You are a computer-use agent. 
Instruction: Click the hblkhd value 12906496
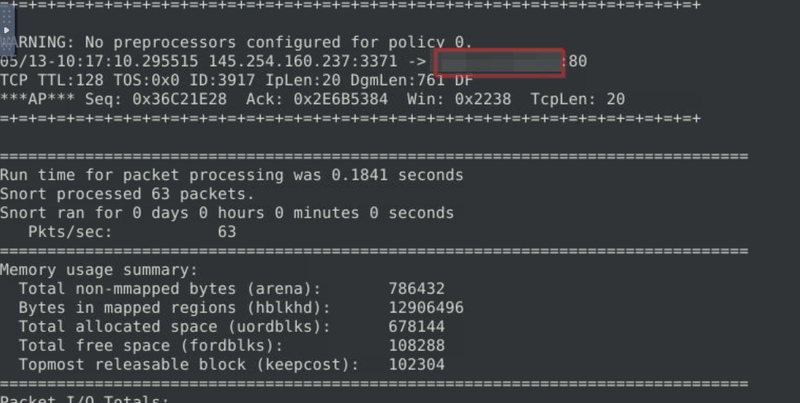(x=426, y=308)
